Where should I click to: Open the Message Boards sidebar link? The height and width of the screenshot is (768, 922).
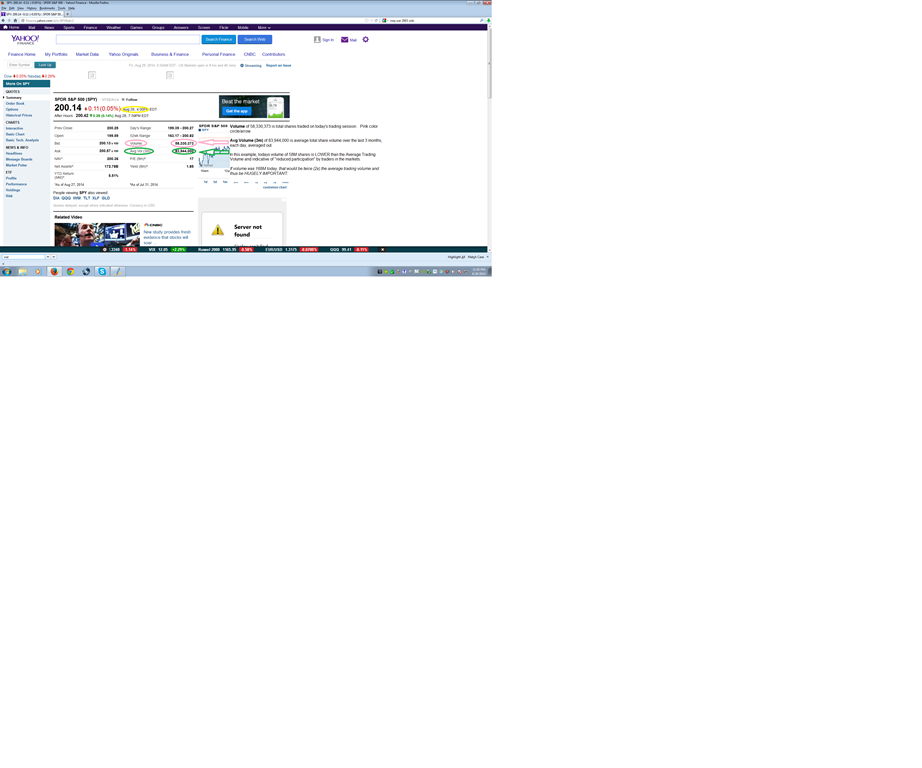click(19, 159)
